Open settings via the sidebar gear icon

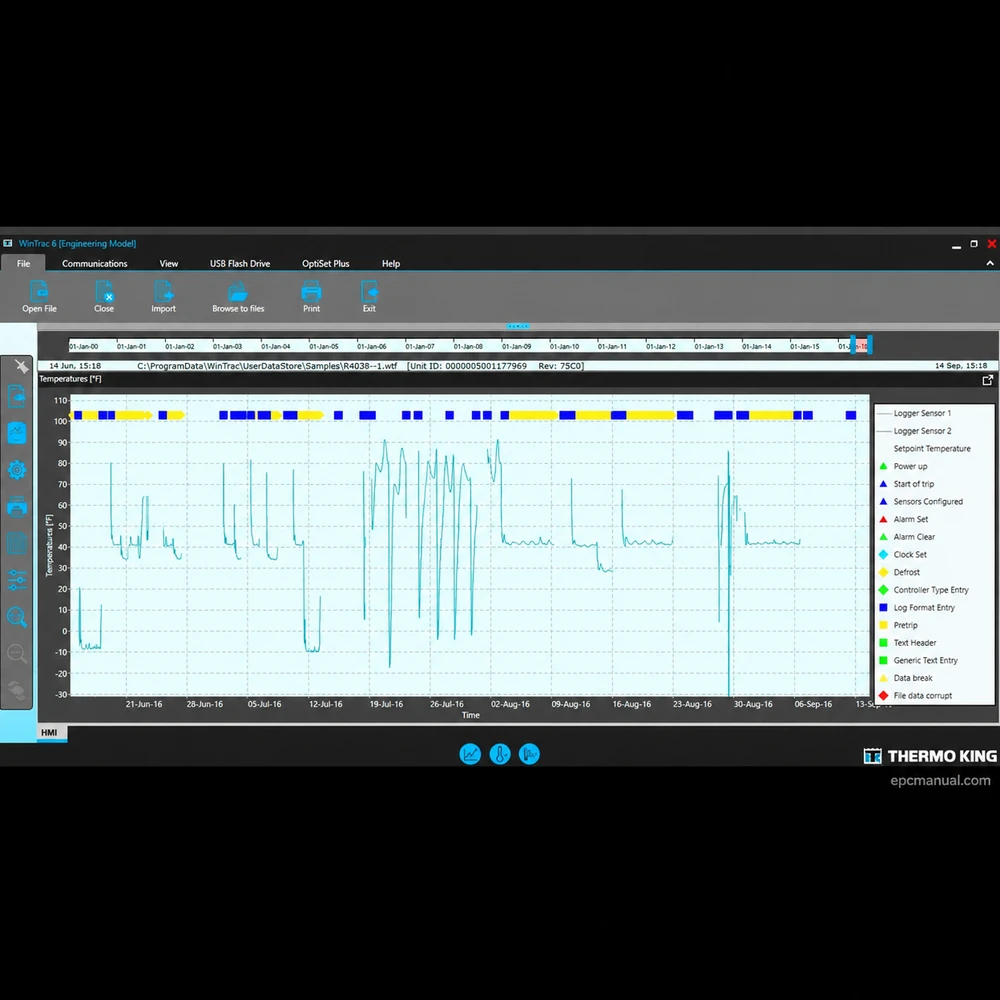[17, 470]
